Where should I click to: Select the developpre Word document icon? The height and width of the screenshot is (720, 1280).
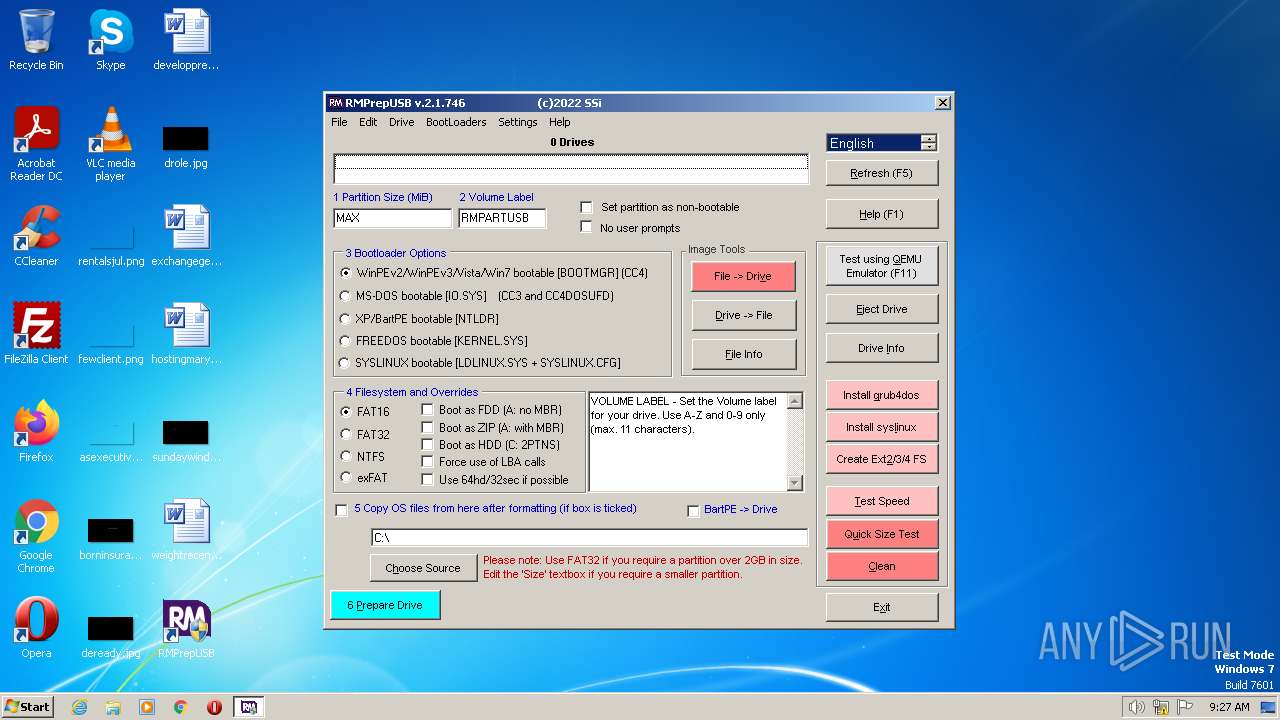[186, 40]
